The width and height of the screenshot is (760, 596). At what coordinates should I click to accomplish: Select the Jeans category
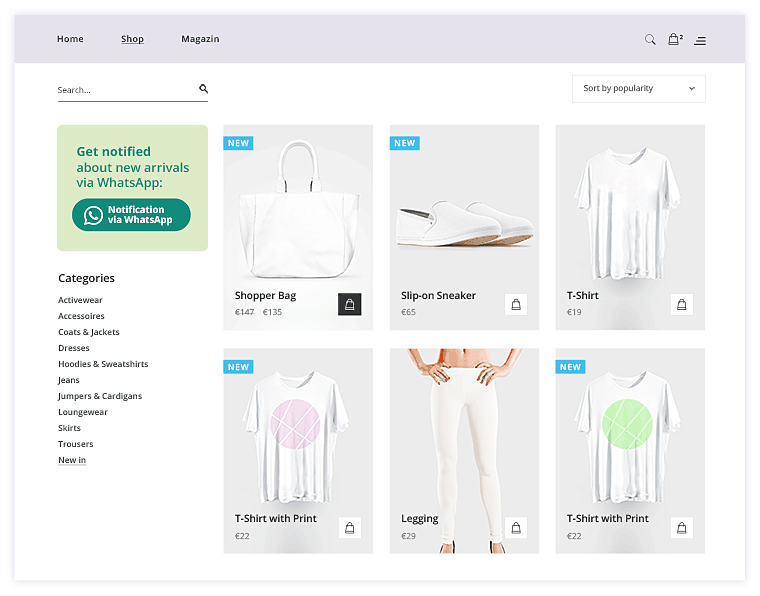(69, 380)
